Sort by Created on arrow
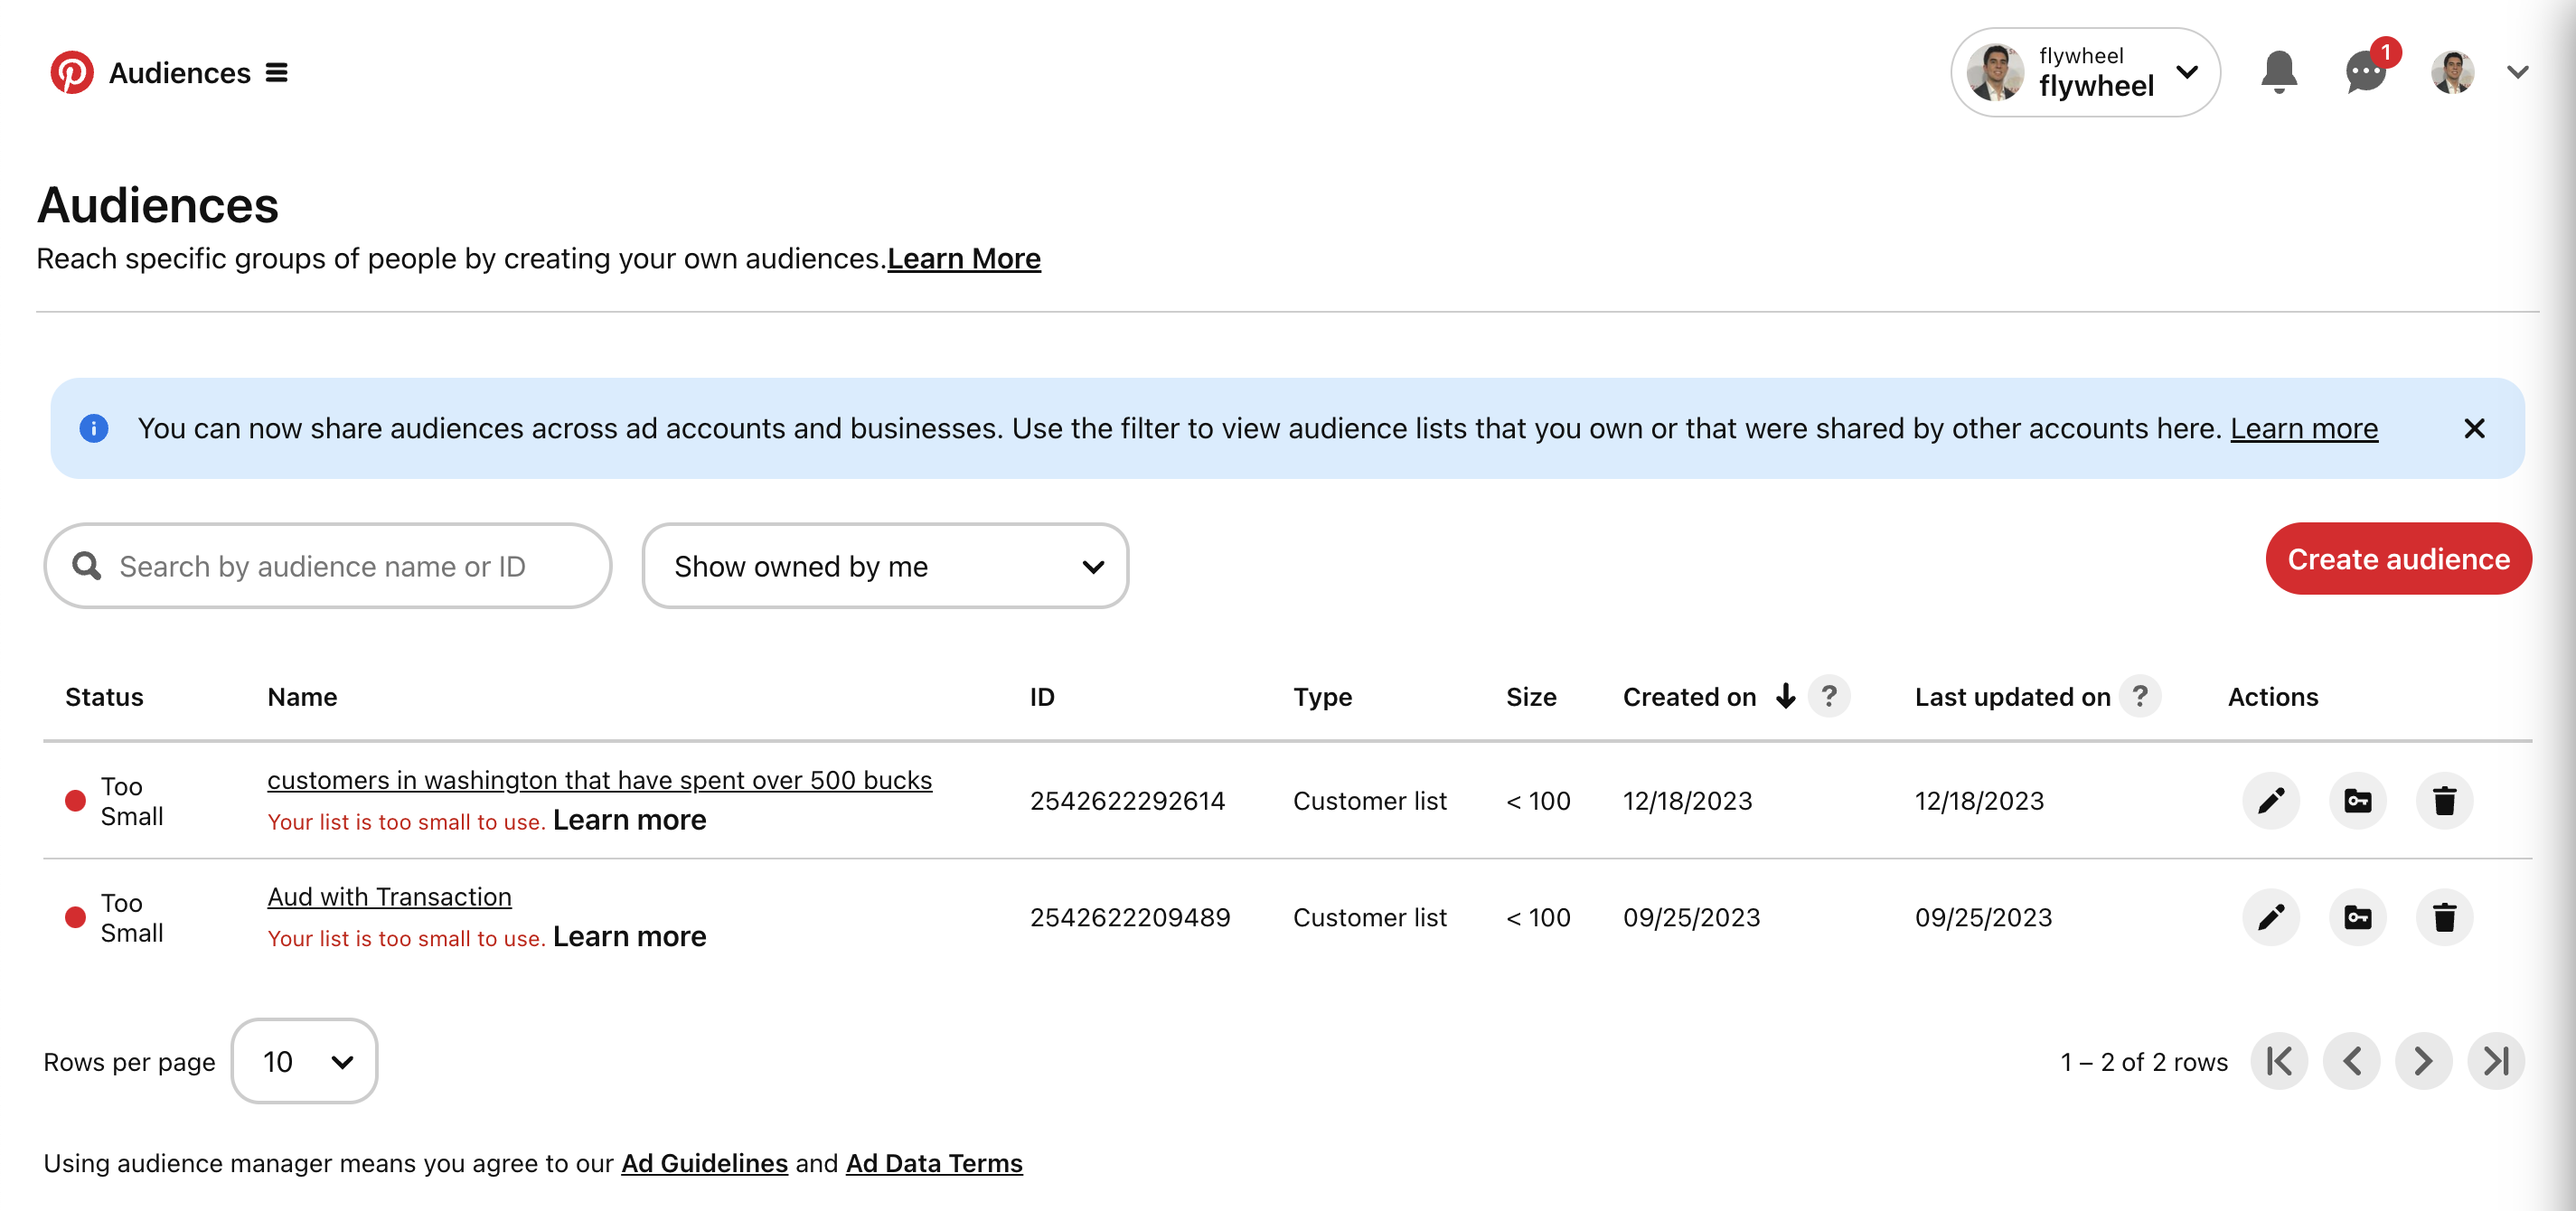The width and height of the screenshot is (2576, 1211). (1785, 696)
